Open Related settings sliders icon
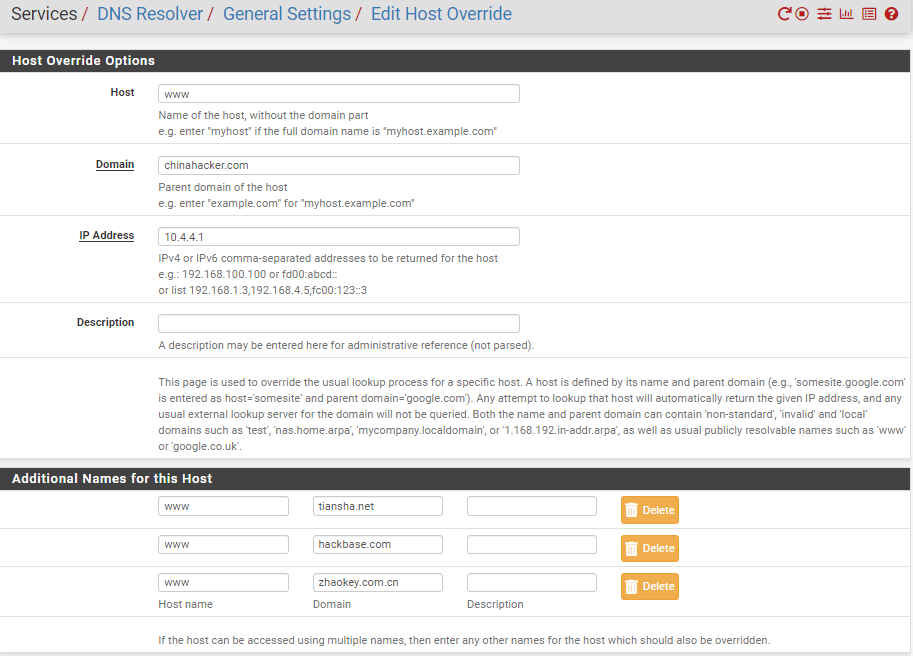The image size is (913, 656). coord(824,15)
